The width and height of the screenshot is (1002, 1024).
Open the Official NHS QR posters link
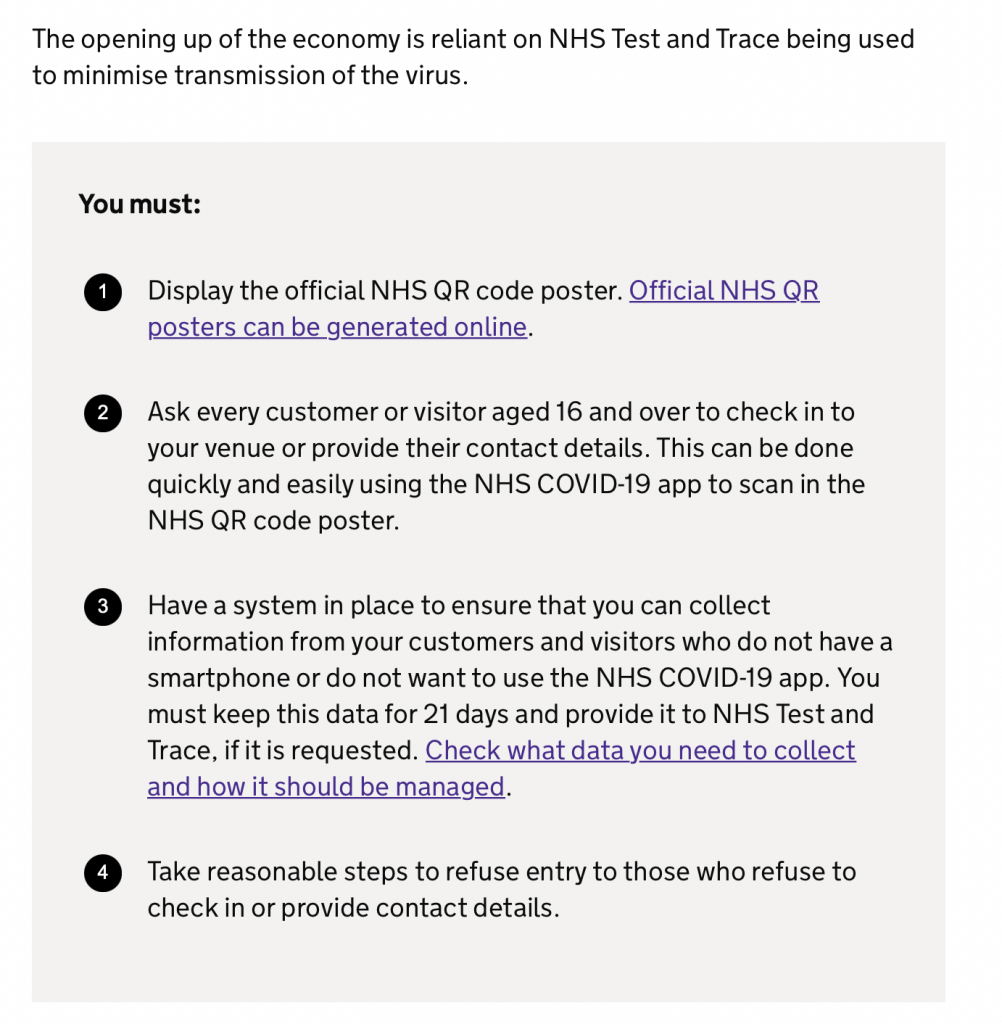[x=723, y=291]
